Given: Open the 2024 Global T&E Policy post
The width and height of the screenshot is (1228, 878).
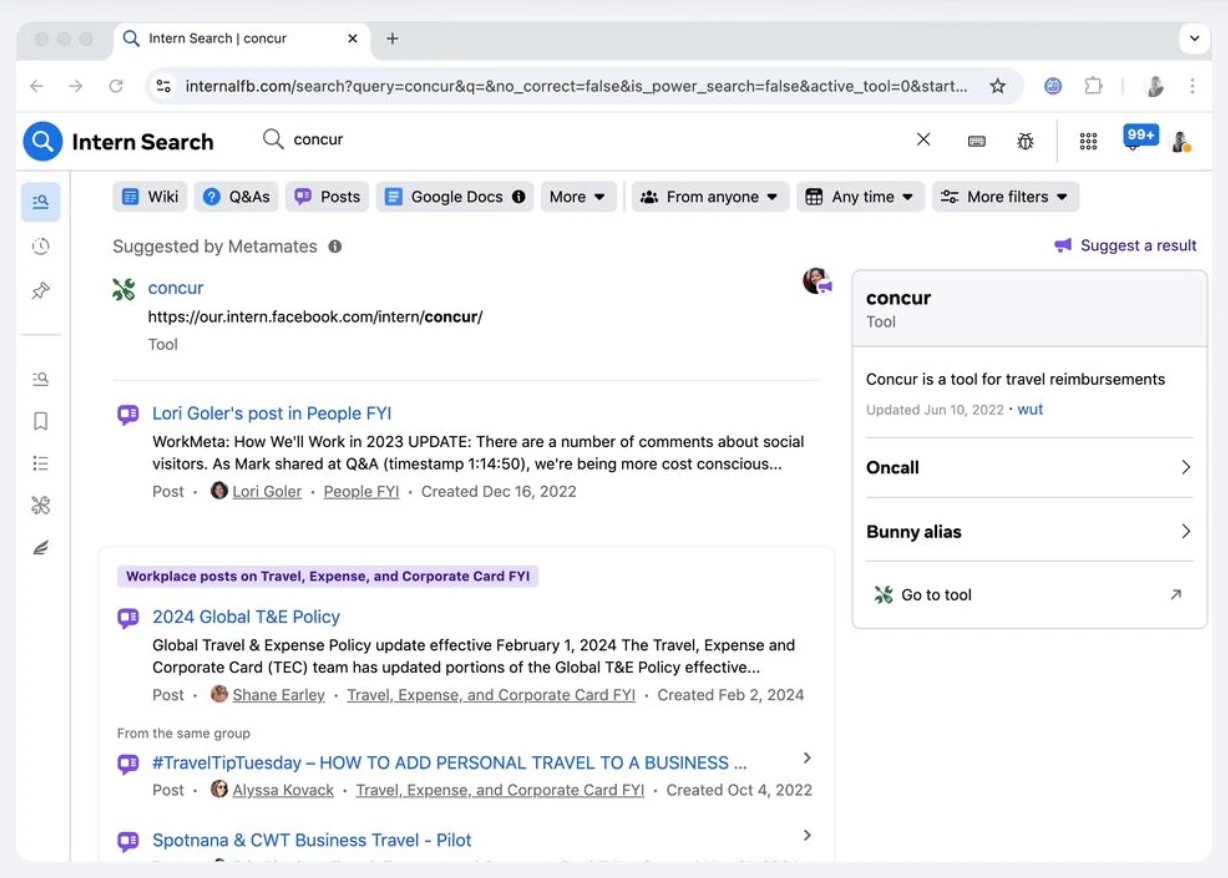Looking at the screenshot, I should (246, 617).
